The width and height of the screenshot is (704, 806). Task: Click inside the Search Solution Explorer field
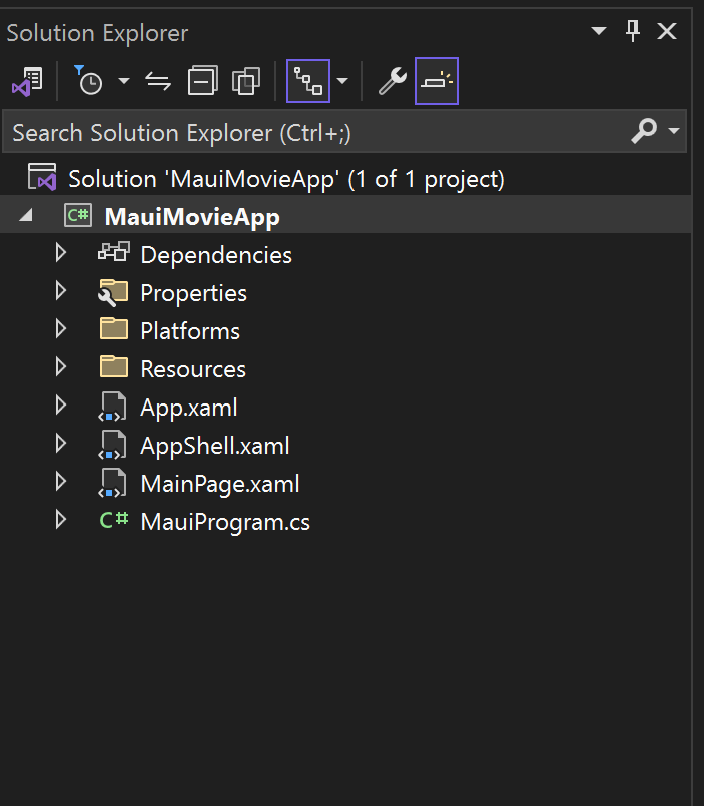300,132
